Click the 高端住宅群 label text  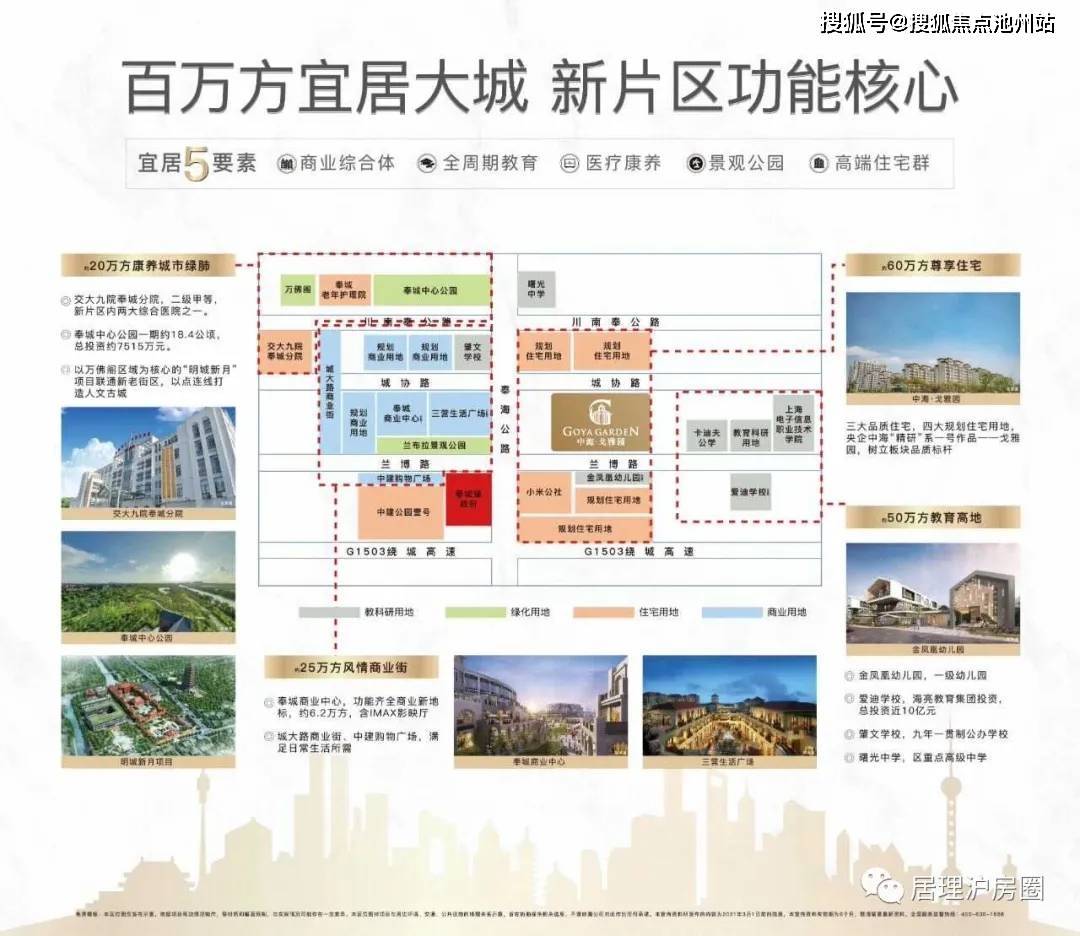(x=882, y=164)
